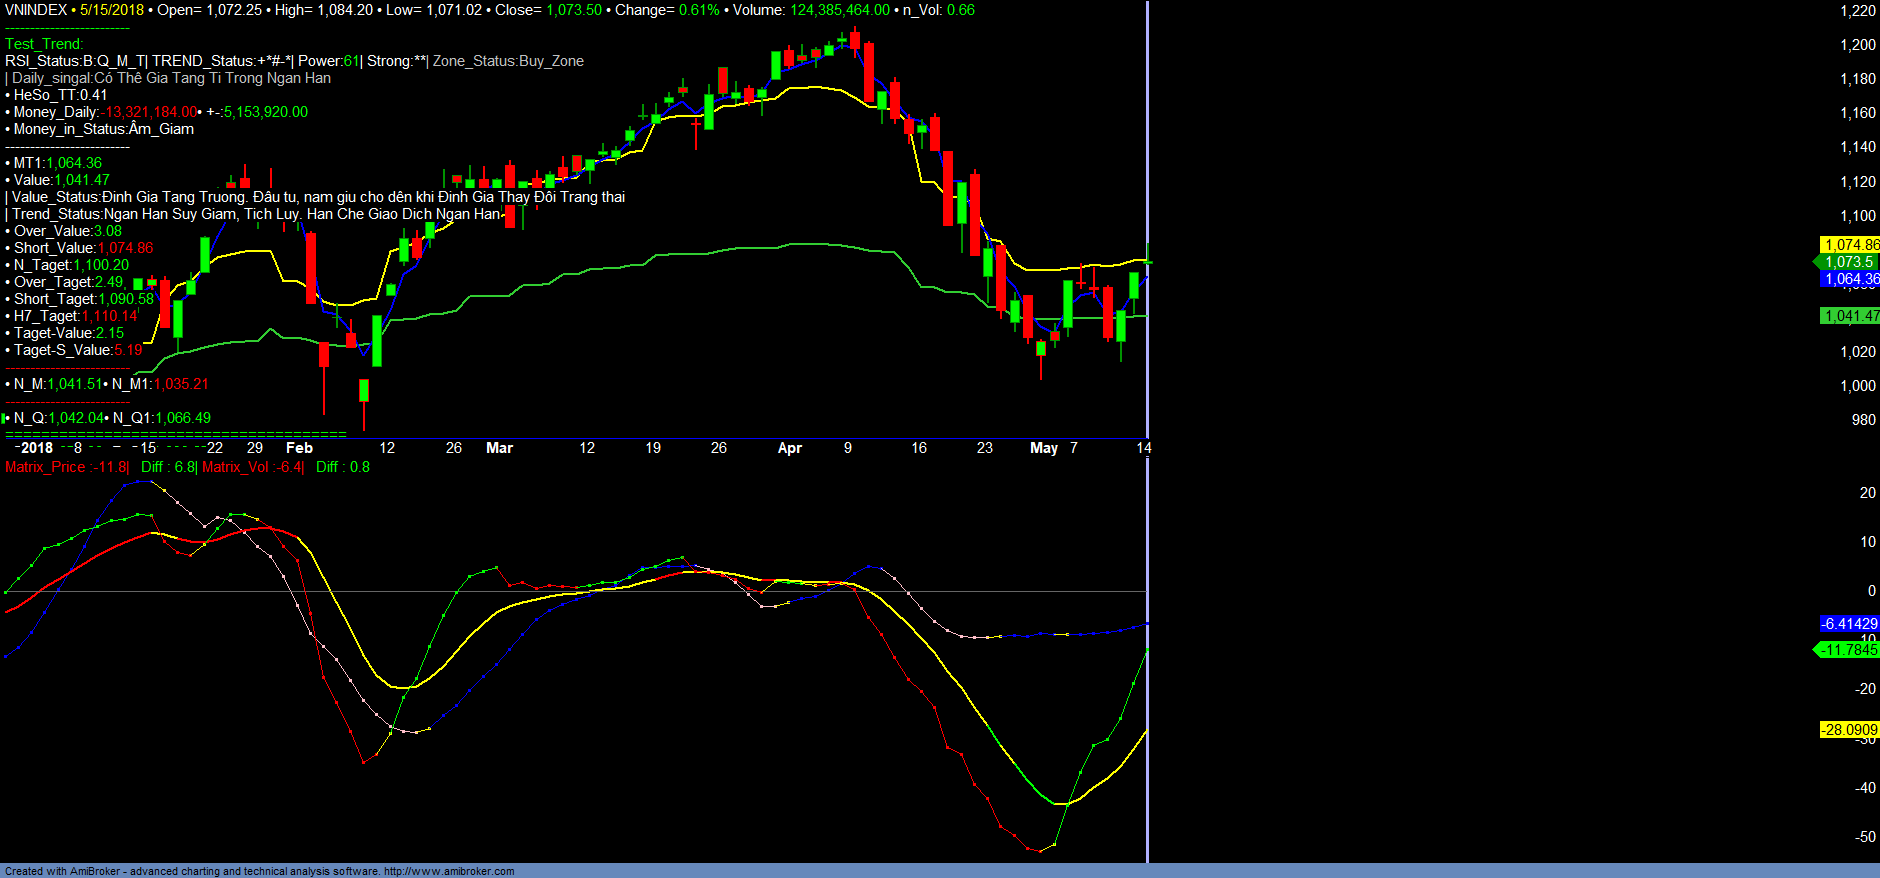Click the Mar label on date axis
This screenshot has height=878, width=1880.
point(499,448)
